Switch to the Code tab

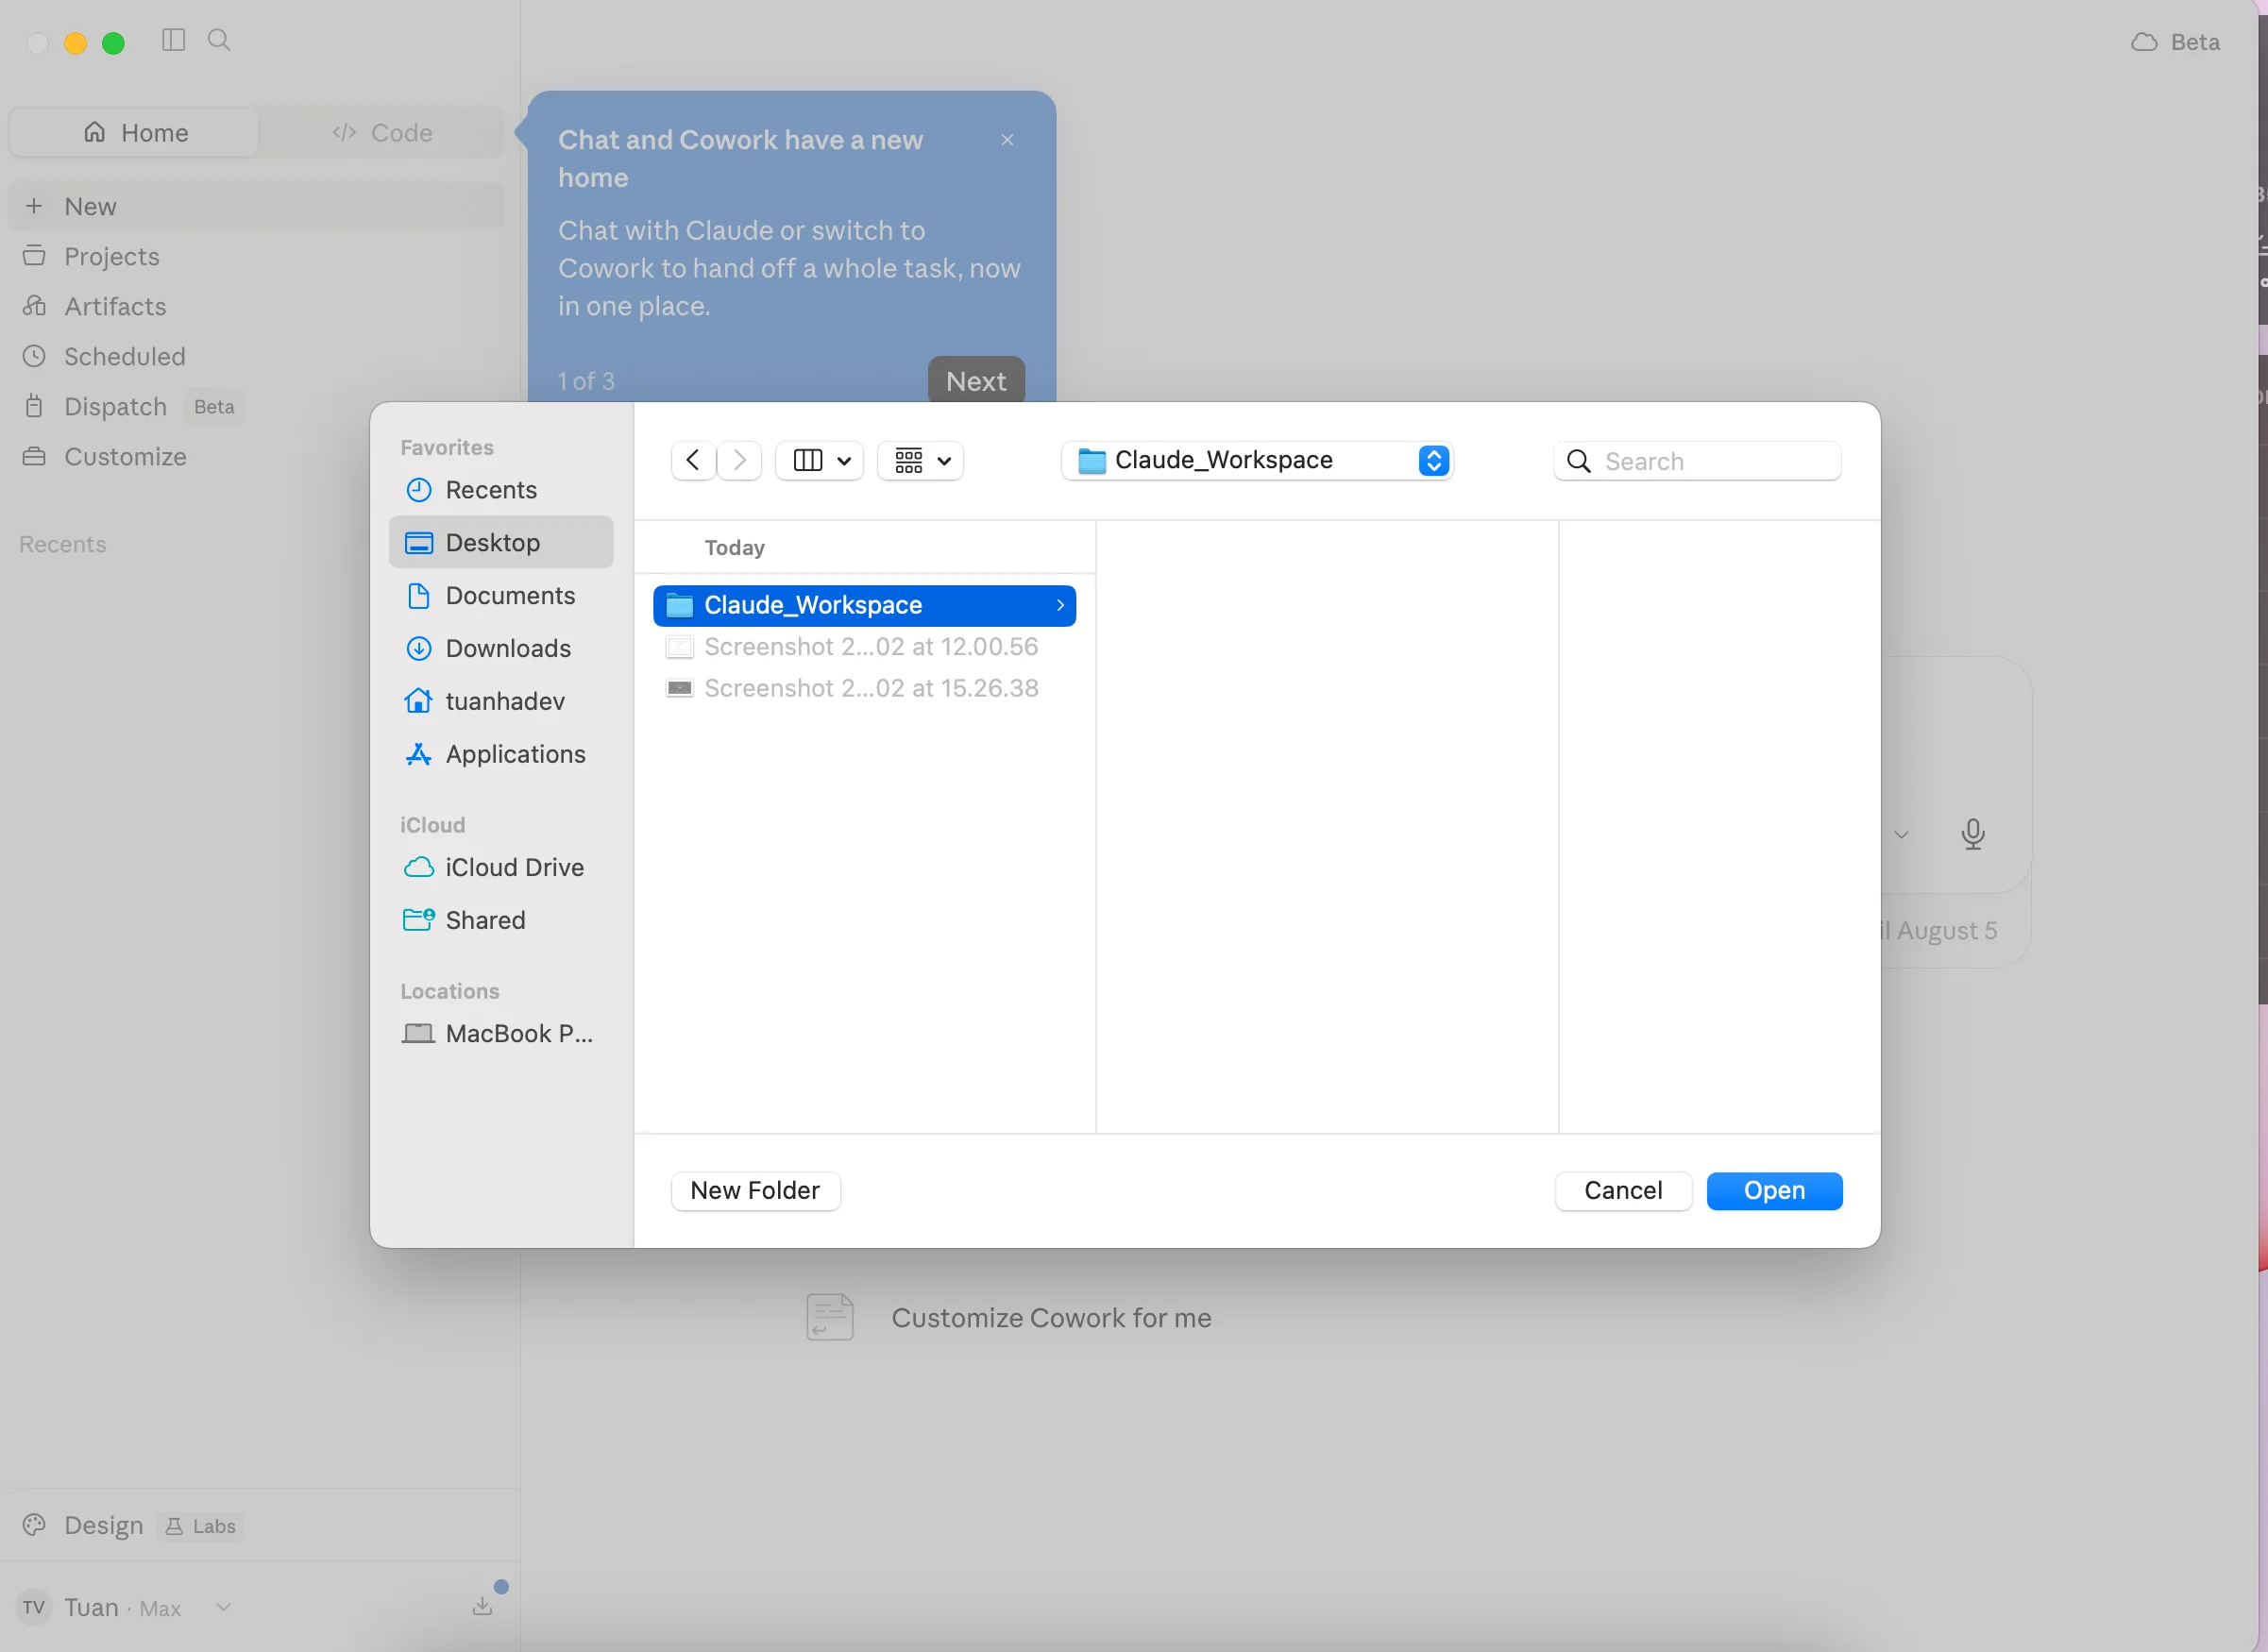[x=382, y=133]
